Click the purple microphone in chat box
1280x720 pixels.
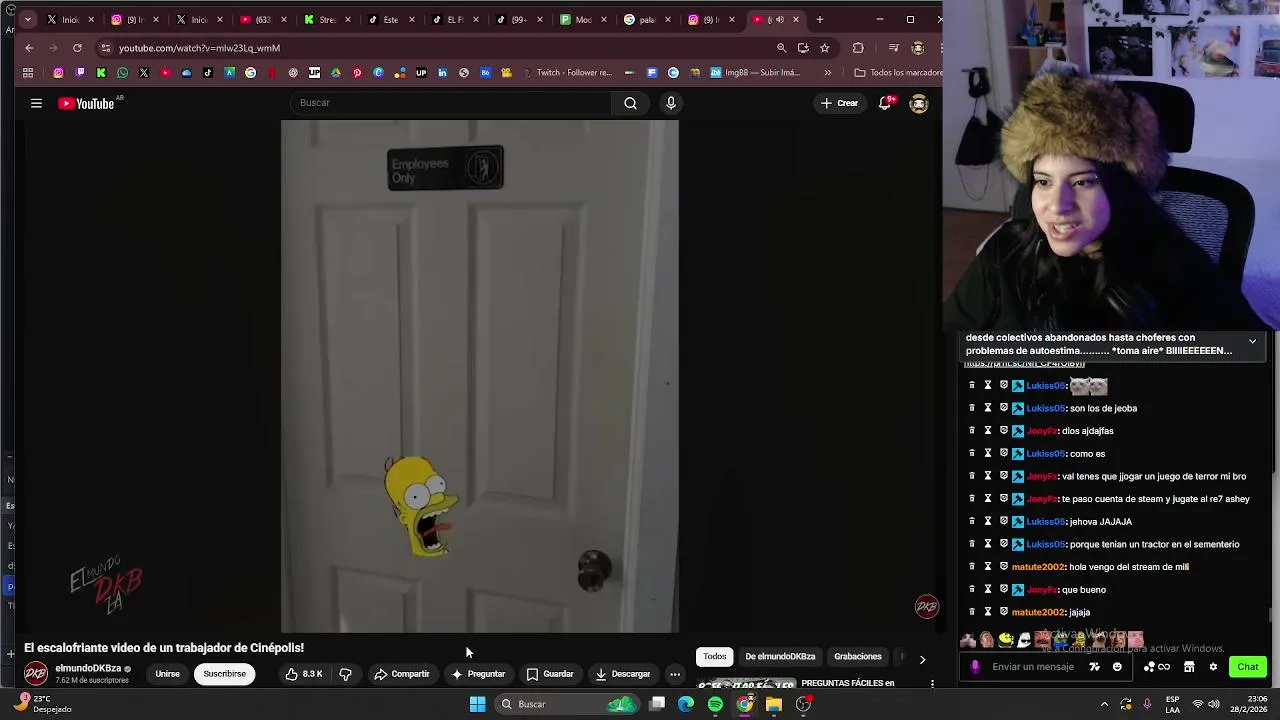tap(974, 667)
